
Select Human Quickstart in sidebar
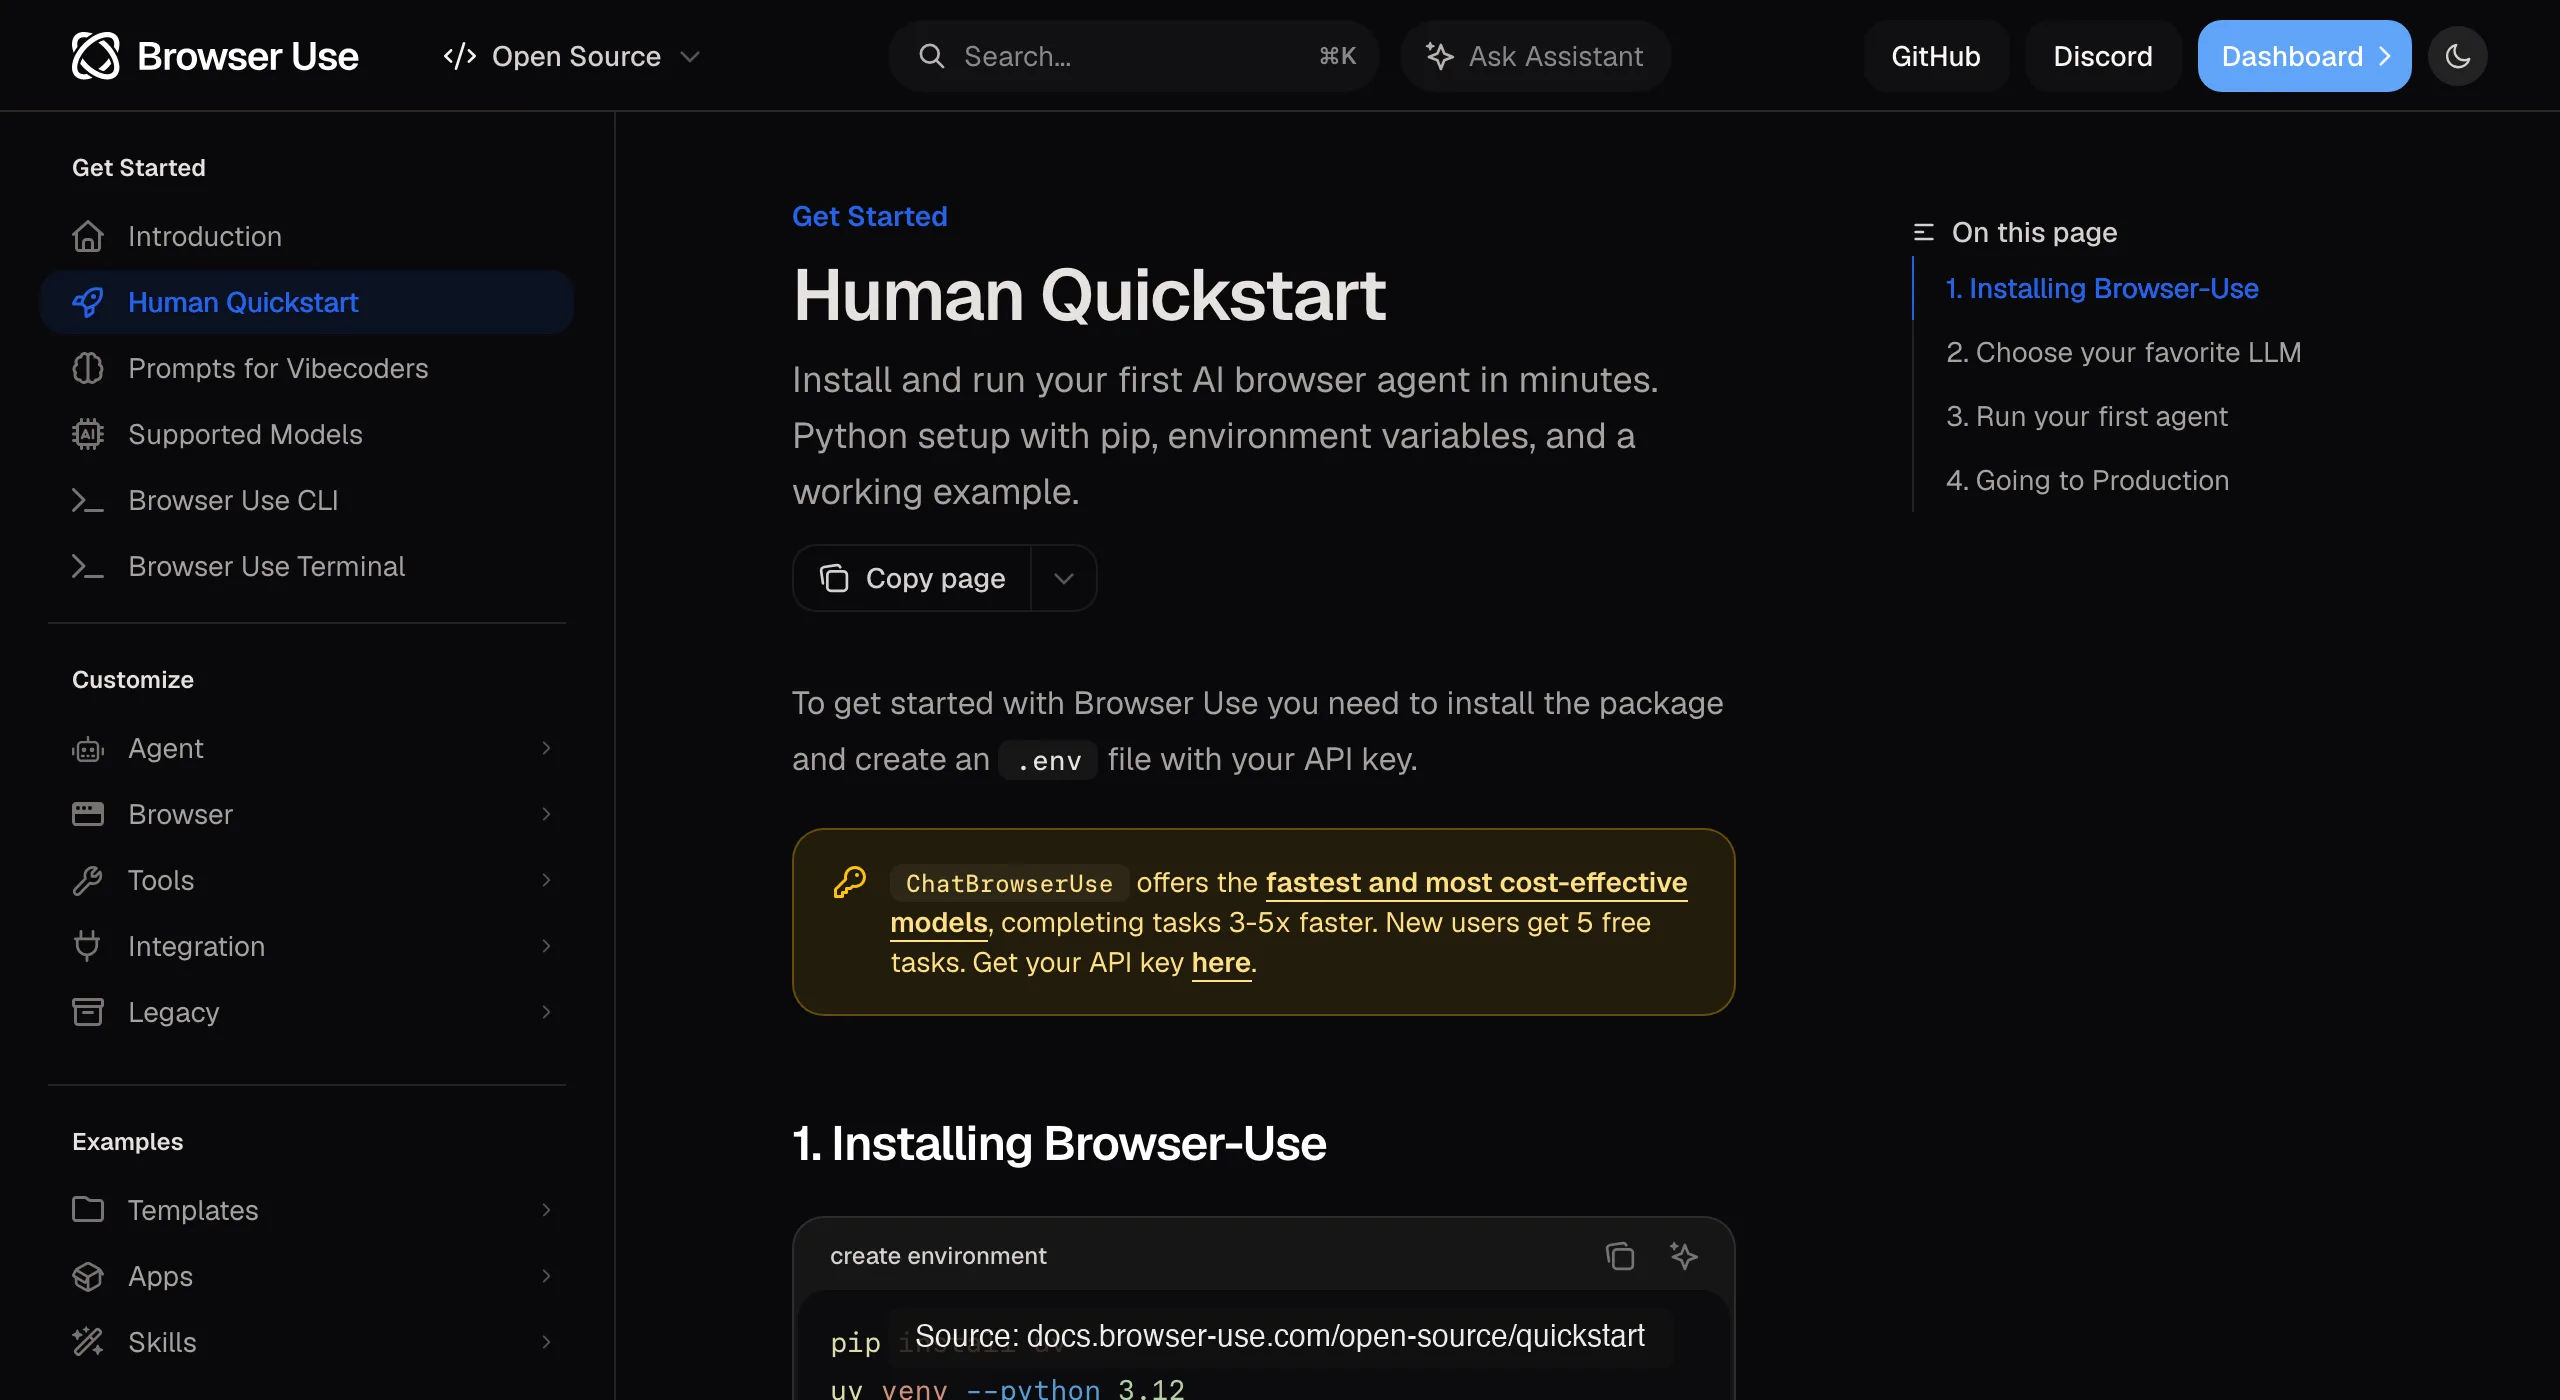pos(307,302)
